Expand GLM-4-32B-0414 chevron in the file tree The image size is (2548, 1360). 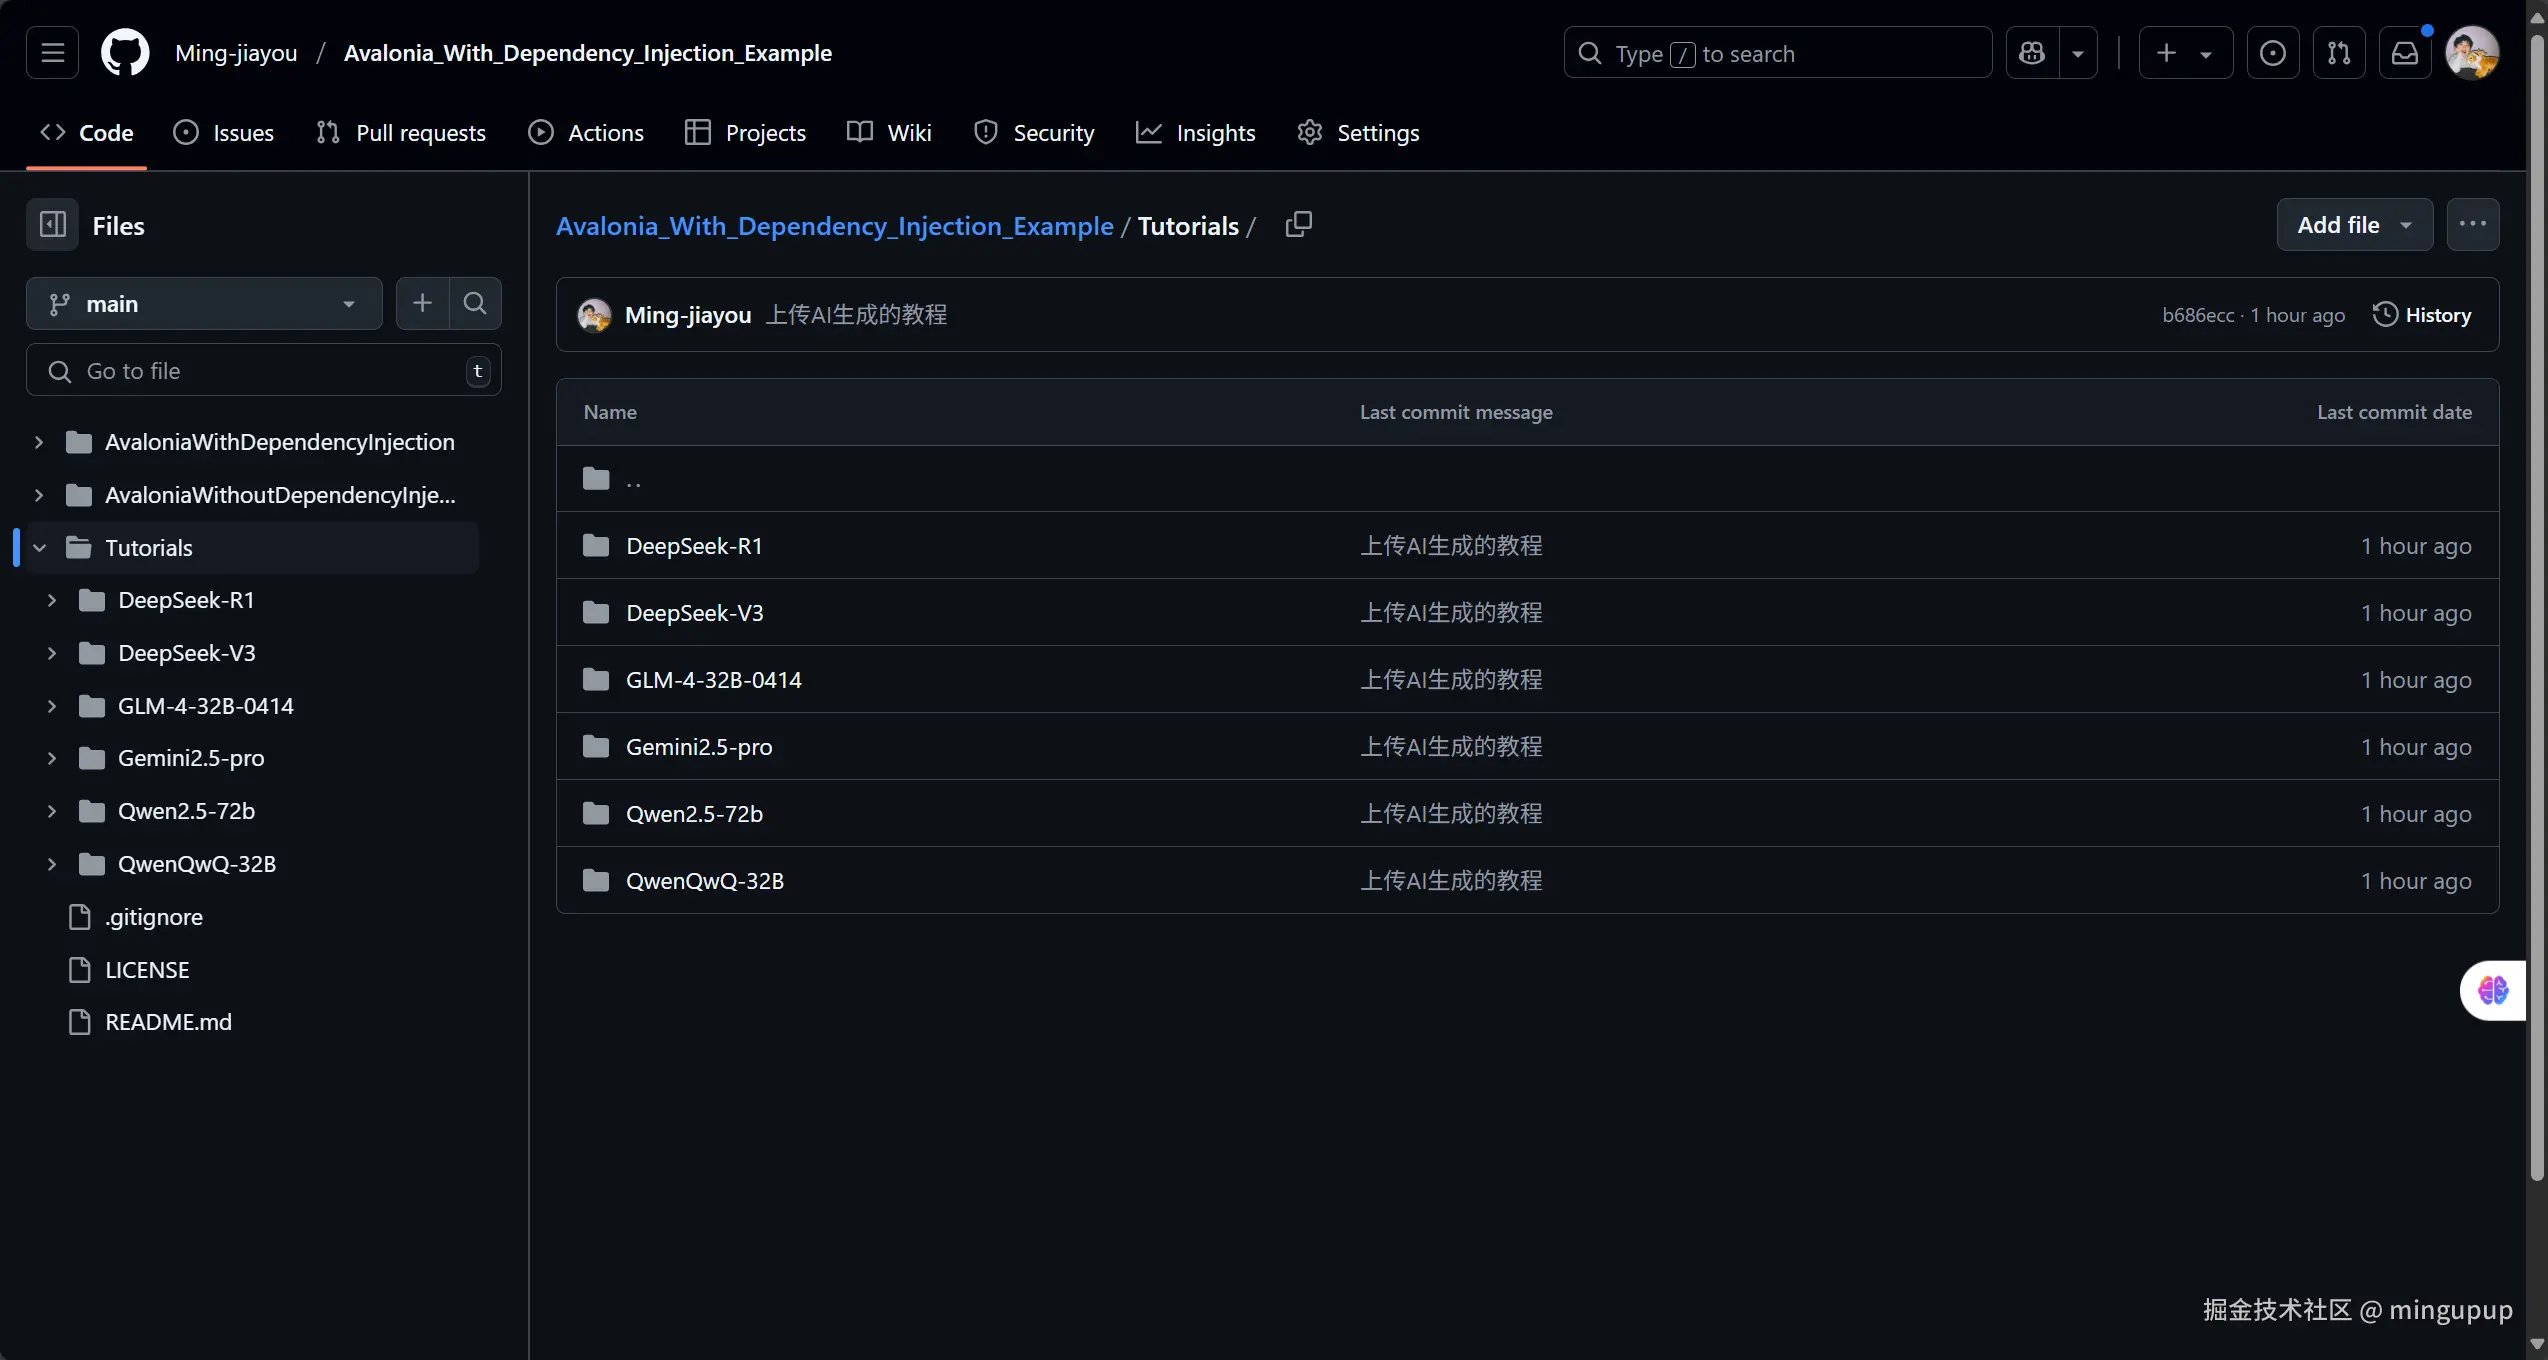pos(52,705)
